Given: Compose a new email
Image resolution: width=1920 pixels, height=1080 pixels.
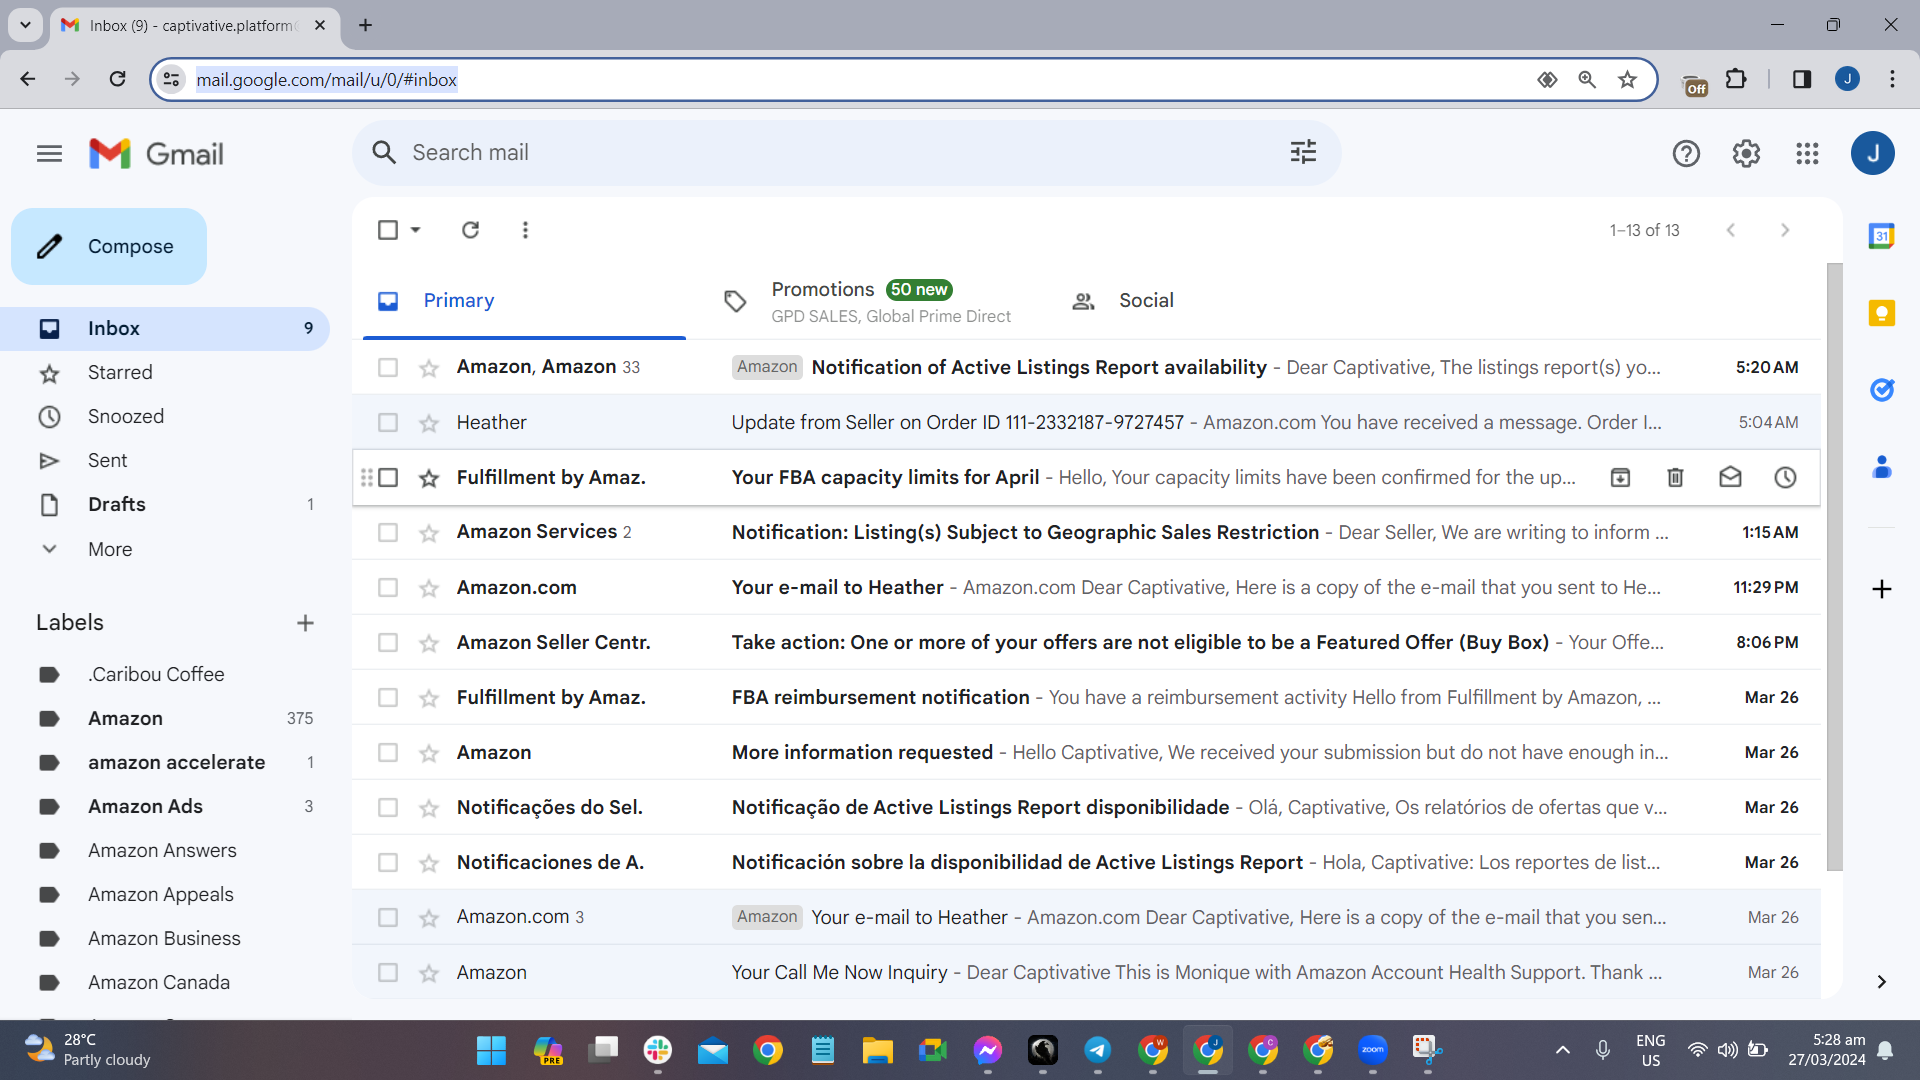Looking at the screenshot, I should point(109,247).
